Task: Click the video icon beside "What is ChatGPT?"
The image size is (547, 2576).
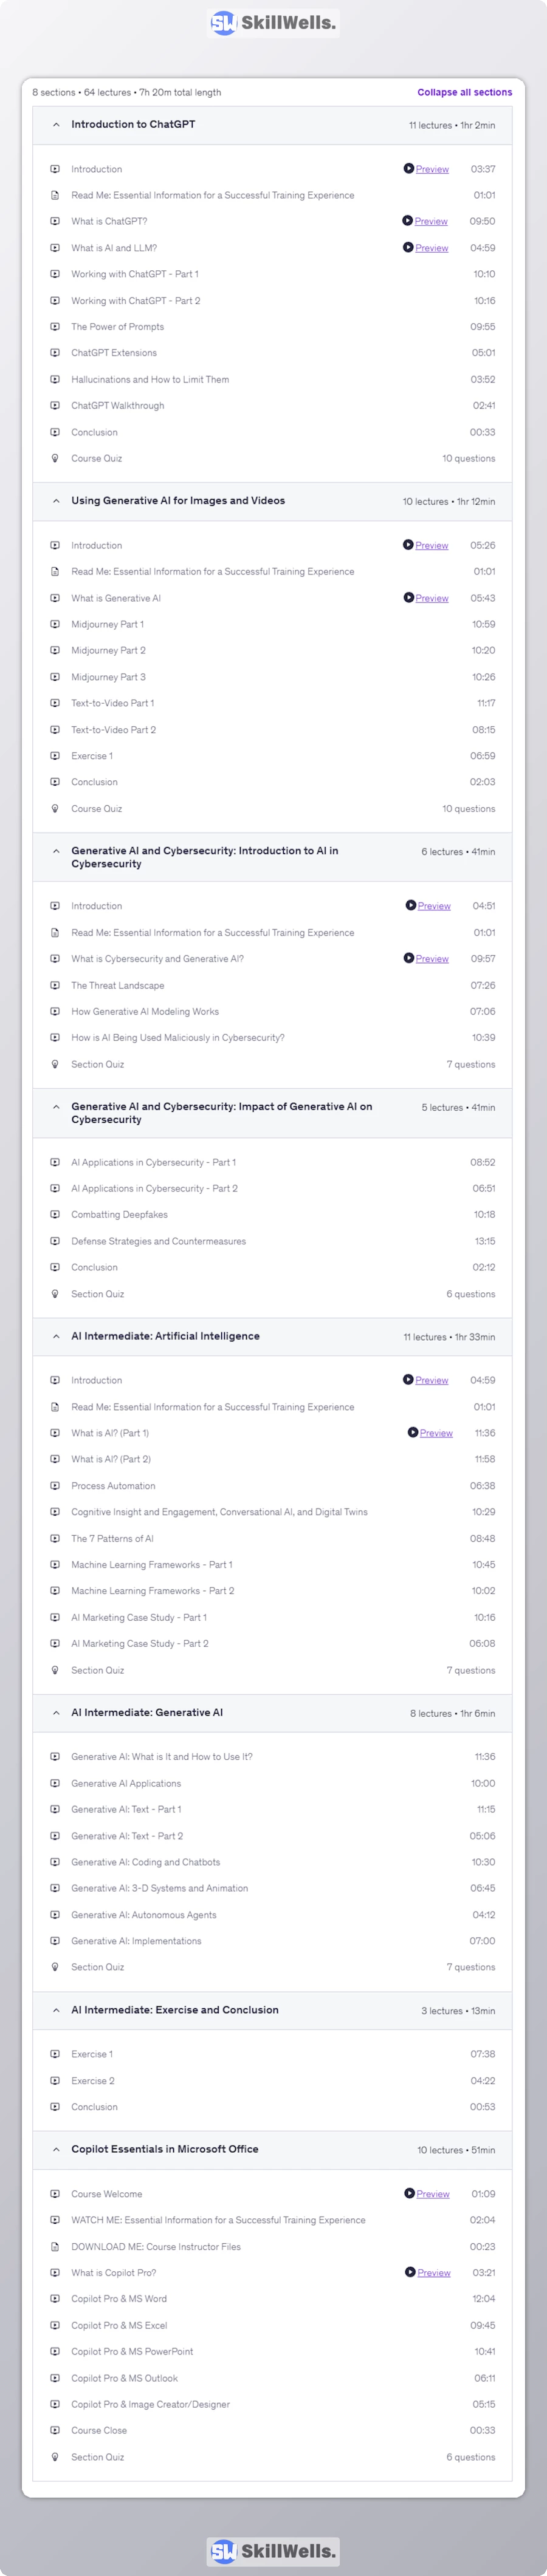Action: tap(55, 222)
